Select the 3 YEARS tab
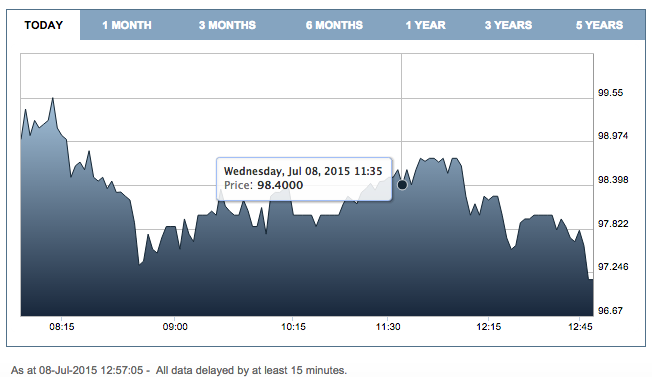Screen dimensions: 652x377 pyautogui.click(x=508, y=25)
